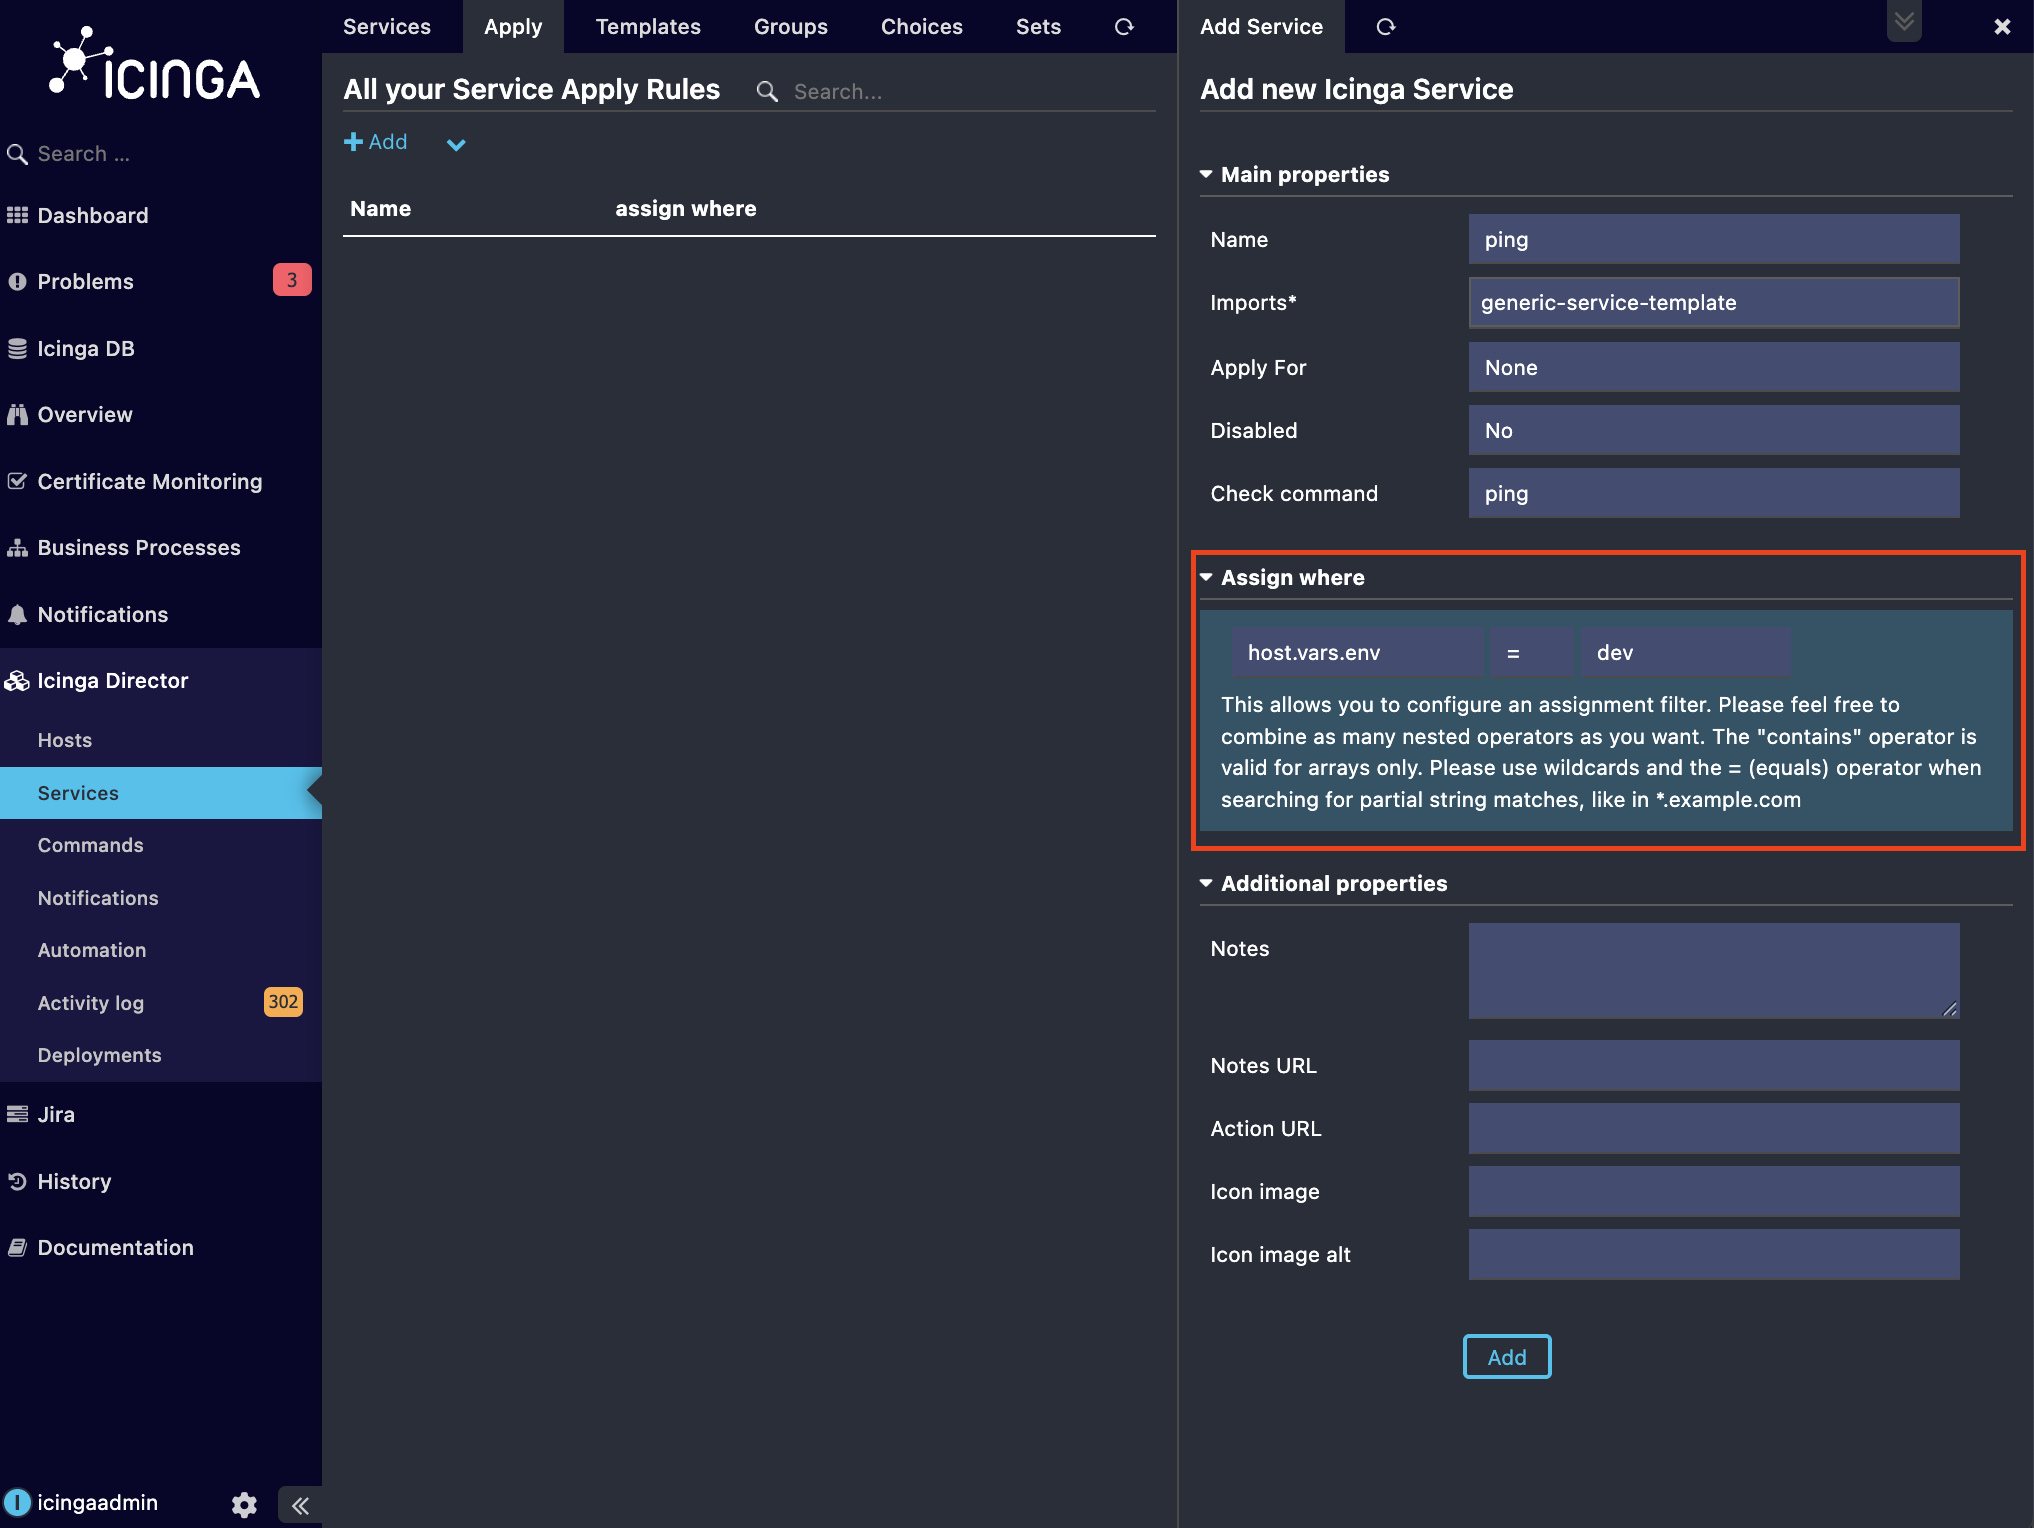
Task: Click the filter value field dev
Action: (1685, 652)
